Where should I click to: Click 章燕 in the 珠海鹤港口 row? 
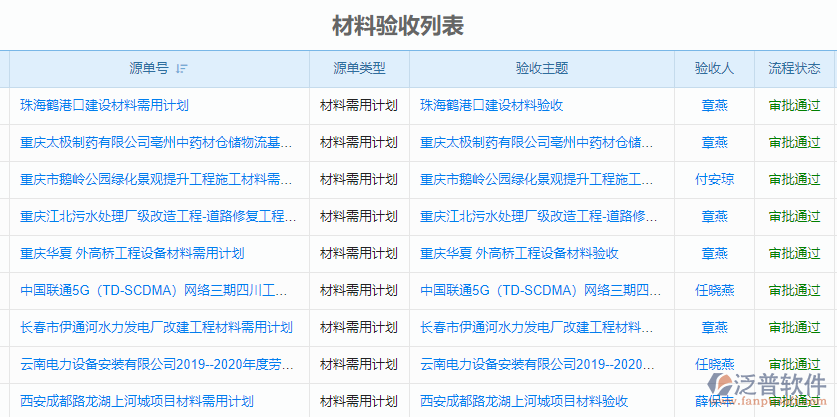coord(714,105)
